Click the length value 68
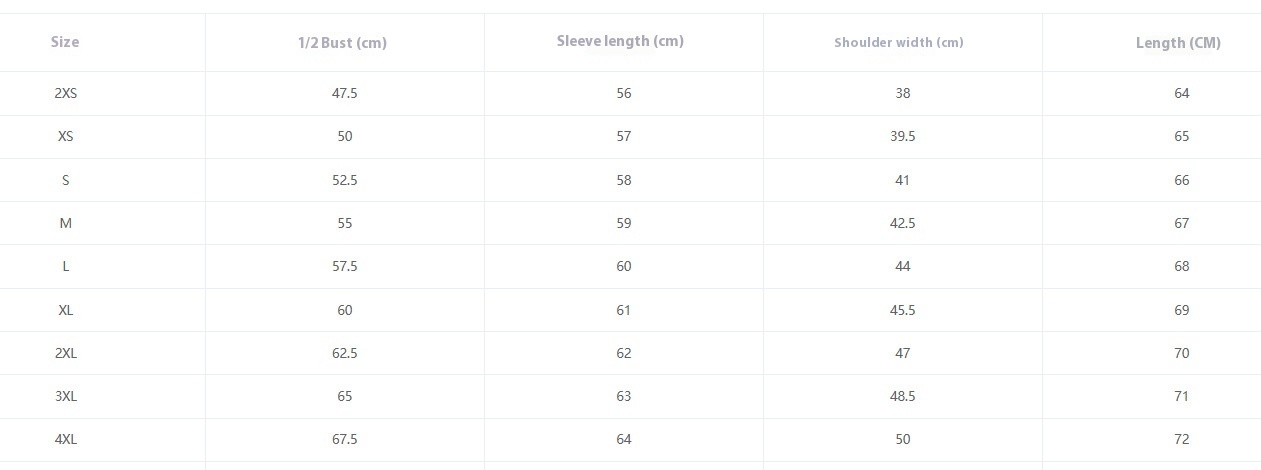 [1182, 266]
